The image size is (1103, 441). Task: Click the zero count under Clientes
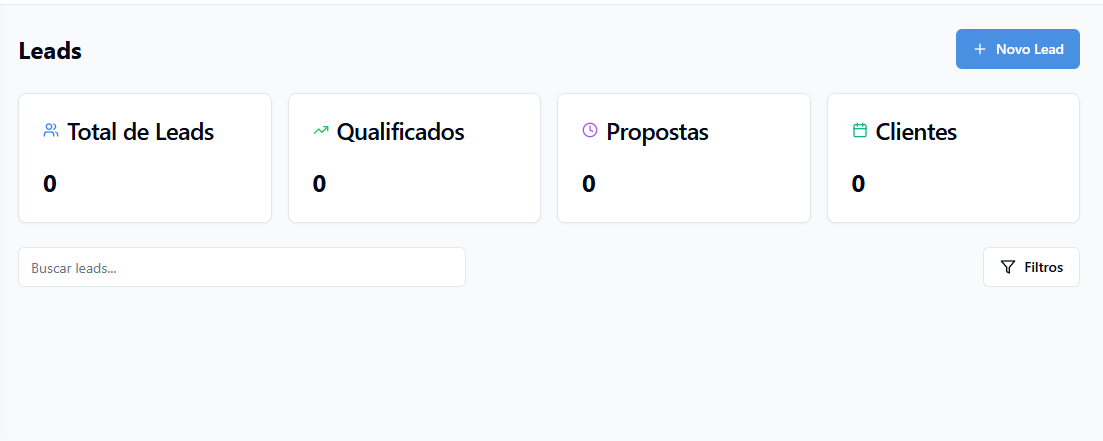(x=858, y=184)
